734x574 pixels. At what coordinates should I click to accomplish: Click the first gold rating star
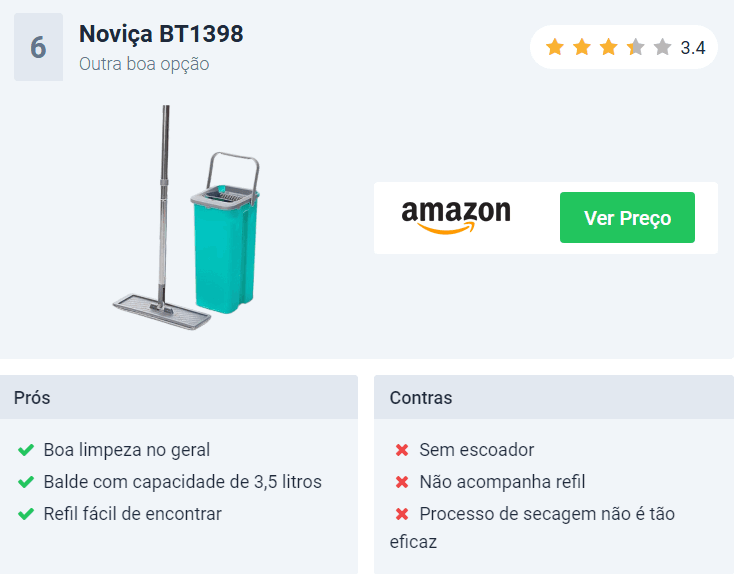pos(555,47)
